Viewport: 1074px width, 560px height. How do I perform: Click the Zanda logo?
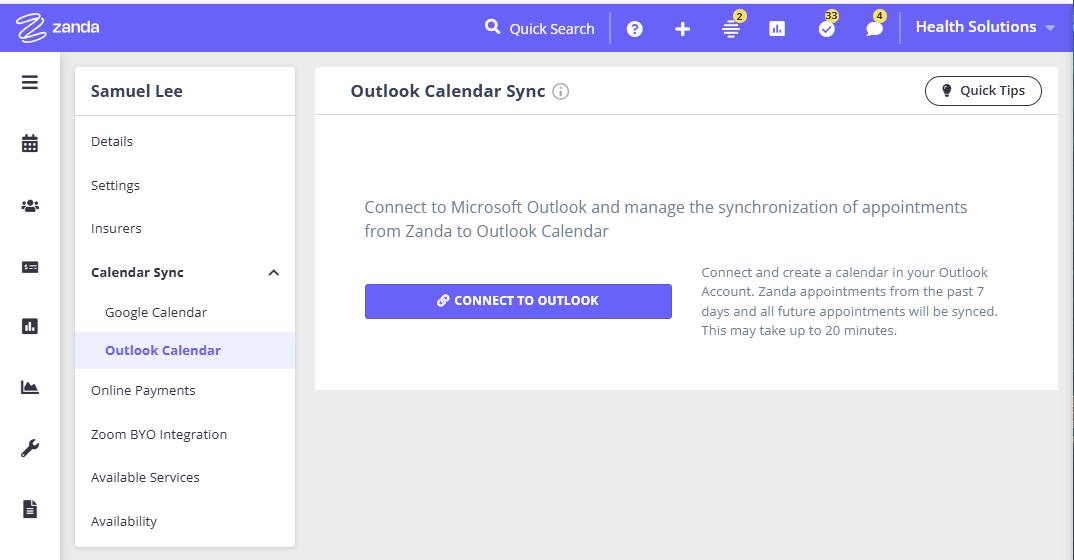[x=58, y=27]
